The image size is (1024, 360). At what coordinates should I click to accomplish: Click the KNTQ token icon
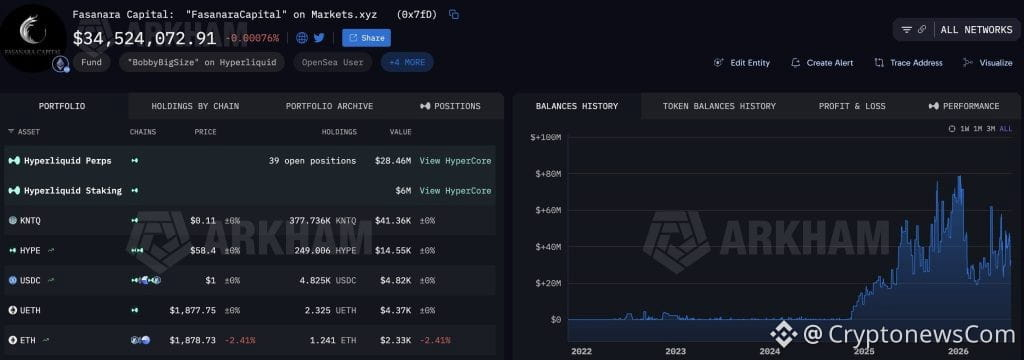[x=12, y=221]
